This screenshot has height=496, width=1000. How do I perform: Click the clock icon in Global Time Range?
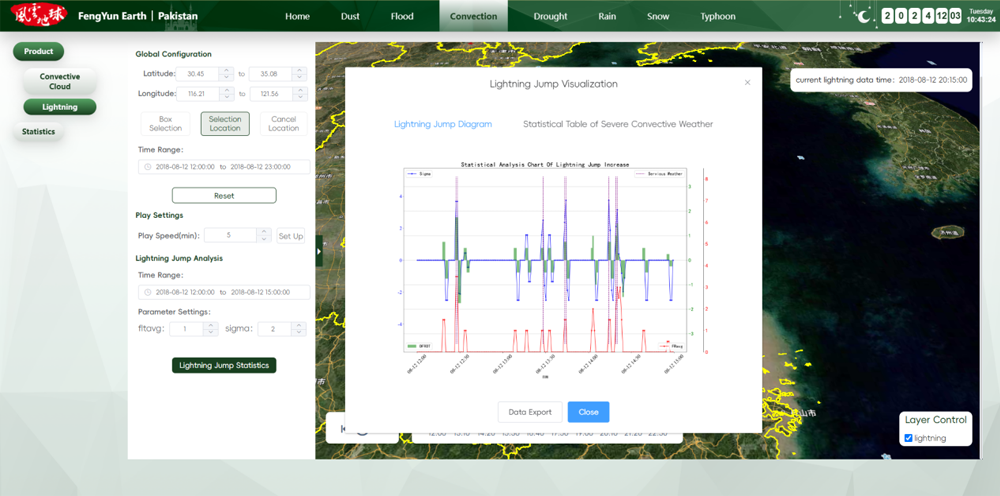click(148, 167)
